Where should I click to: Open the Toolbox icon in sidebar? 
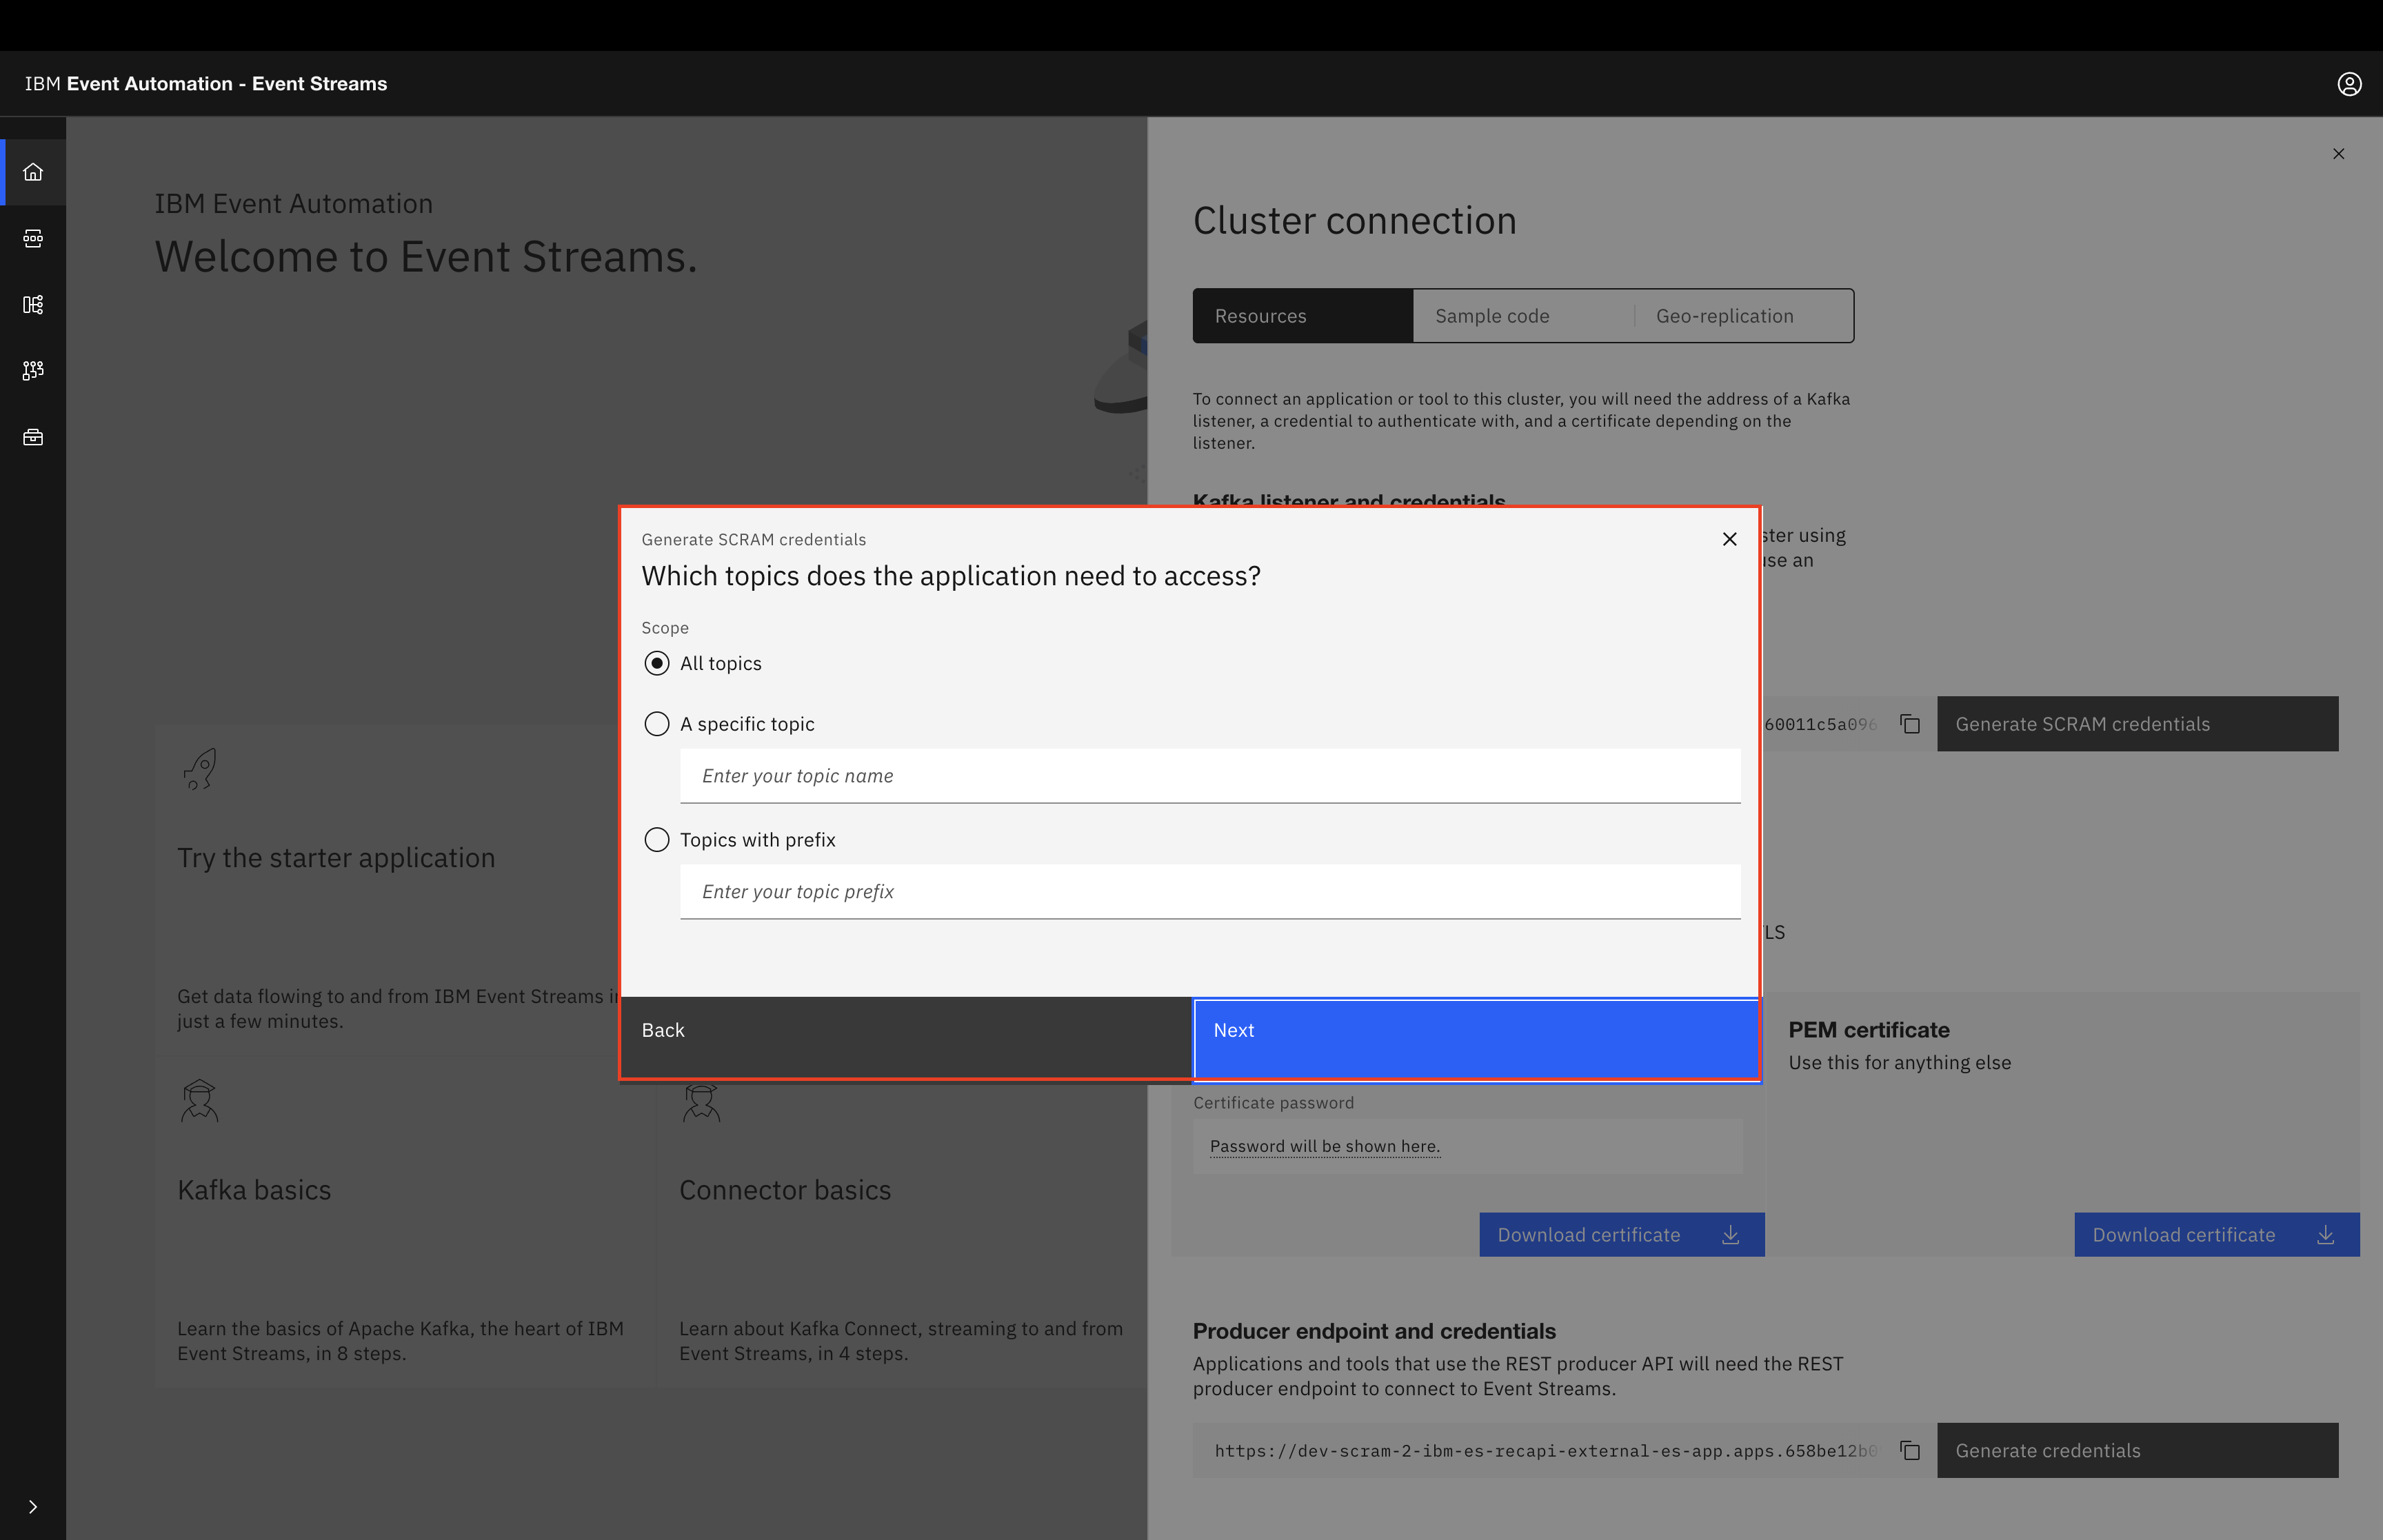coord(33,437)
